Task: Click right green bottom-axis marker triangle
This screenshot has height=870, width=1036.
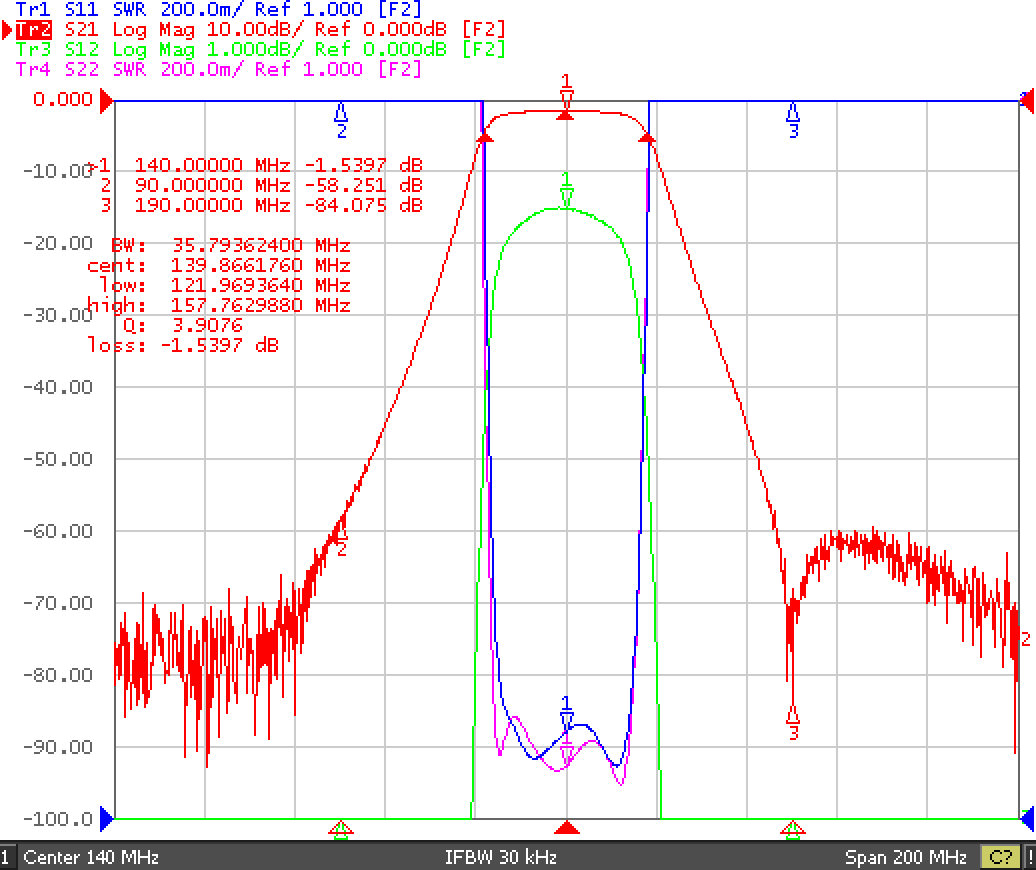Action: pyautogui.click(x=793, y=830)
